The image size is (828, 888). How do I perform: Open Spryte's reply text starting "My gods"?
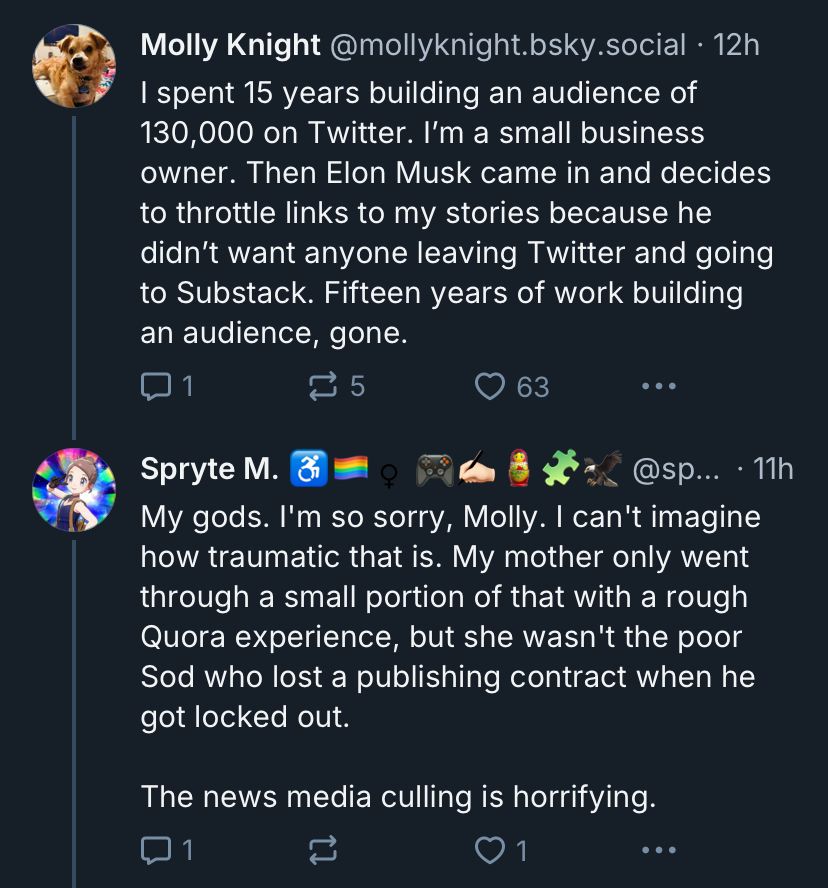tap(450, 617)
